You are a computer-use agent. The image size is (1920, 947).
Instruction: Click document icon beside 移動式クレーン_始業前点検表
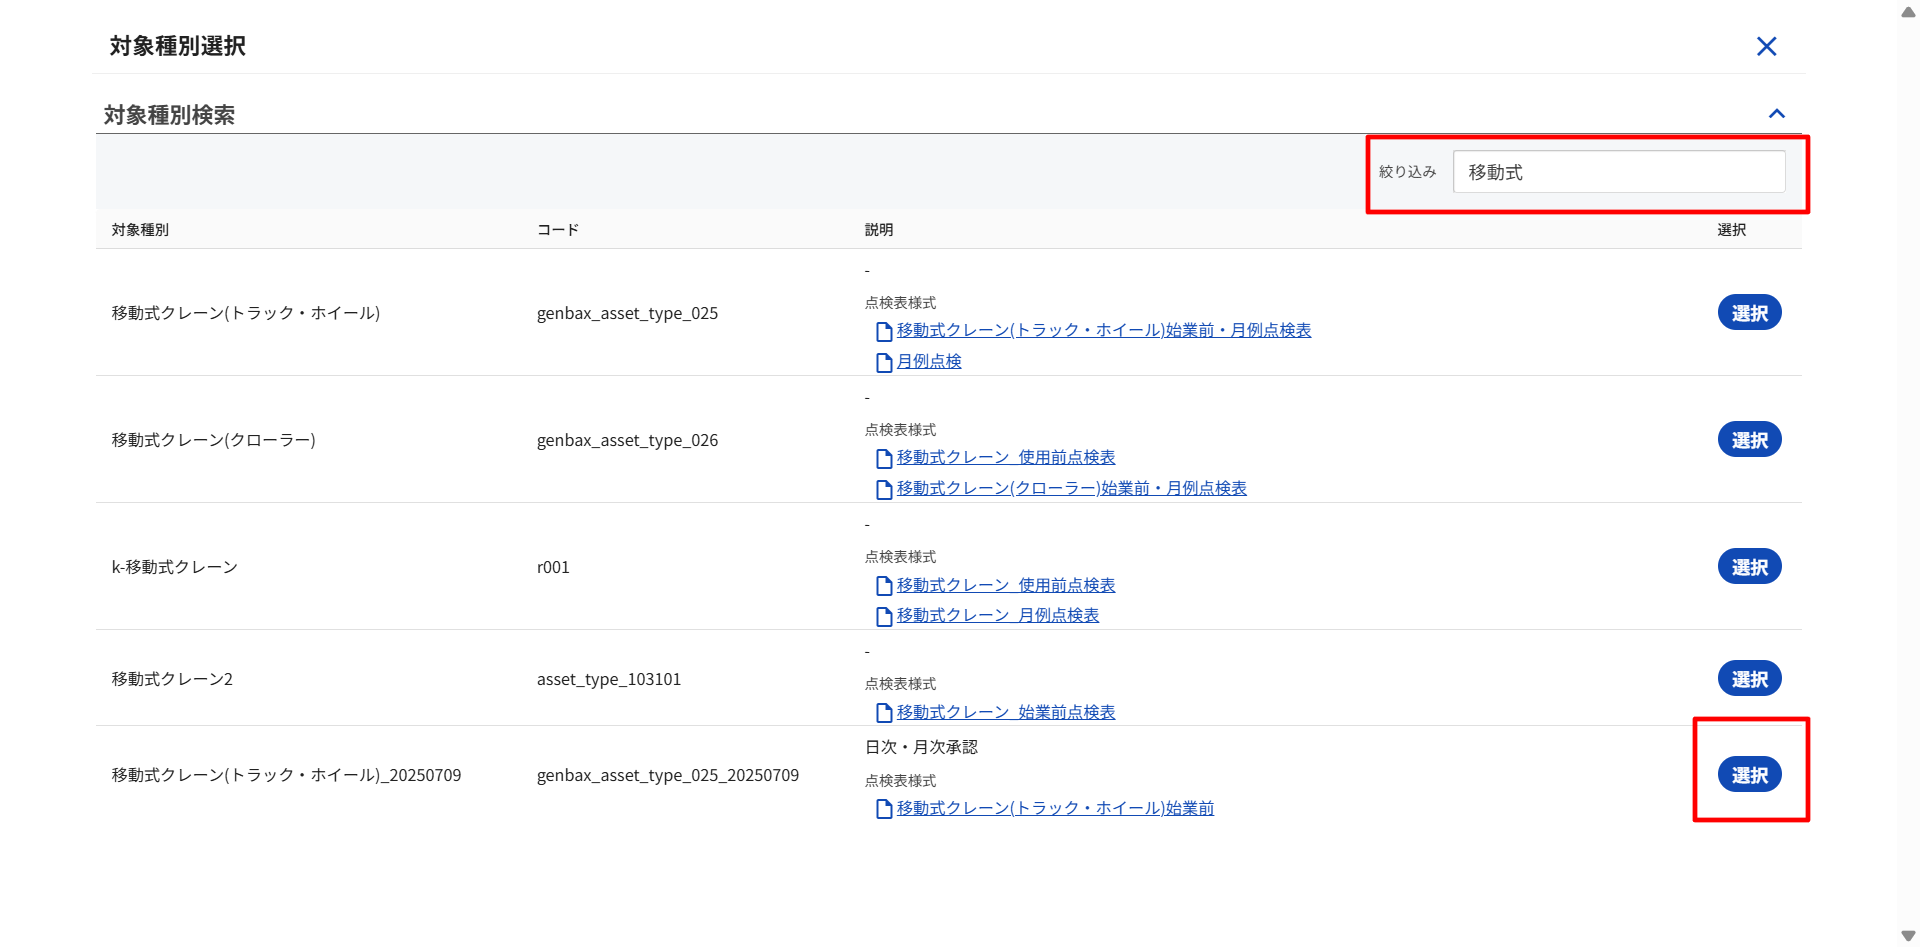click(x=884, y=713)
